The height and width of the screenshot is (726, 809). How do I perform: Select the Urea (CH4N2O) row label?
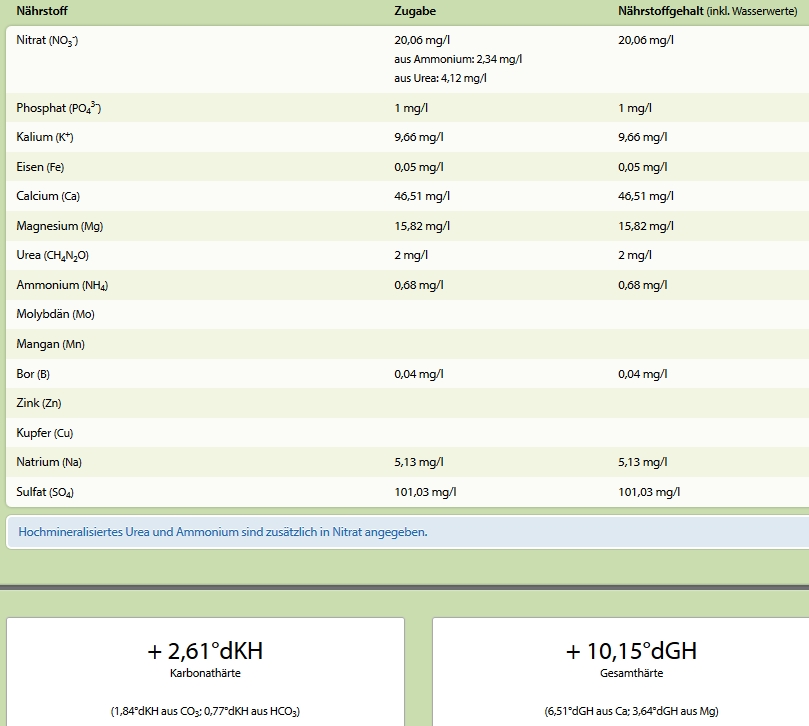53,255
